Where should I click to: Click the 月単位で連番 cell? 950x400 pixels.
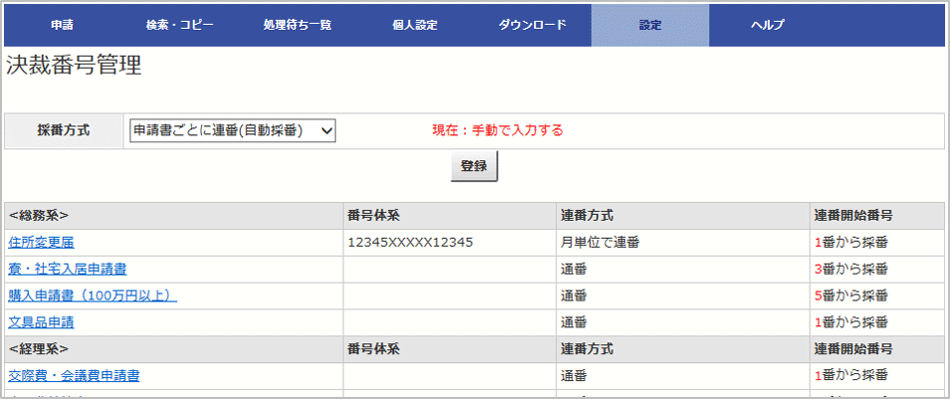click(600, 242)
